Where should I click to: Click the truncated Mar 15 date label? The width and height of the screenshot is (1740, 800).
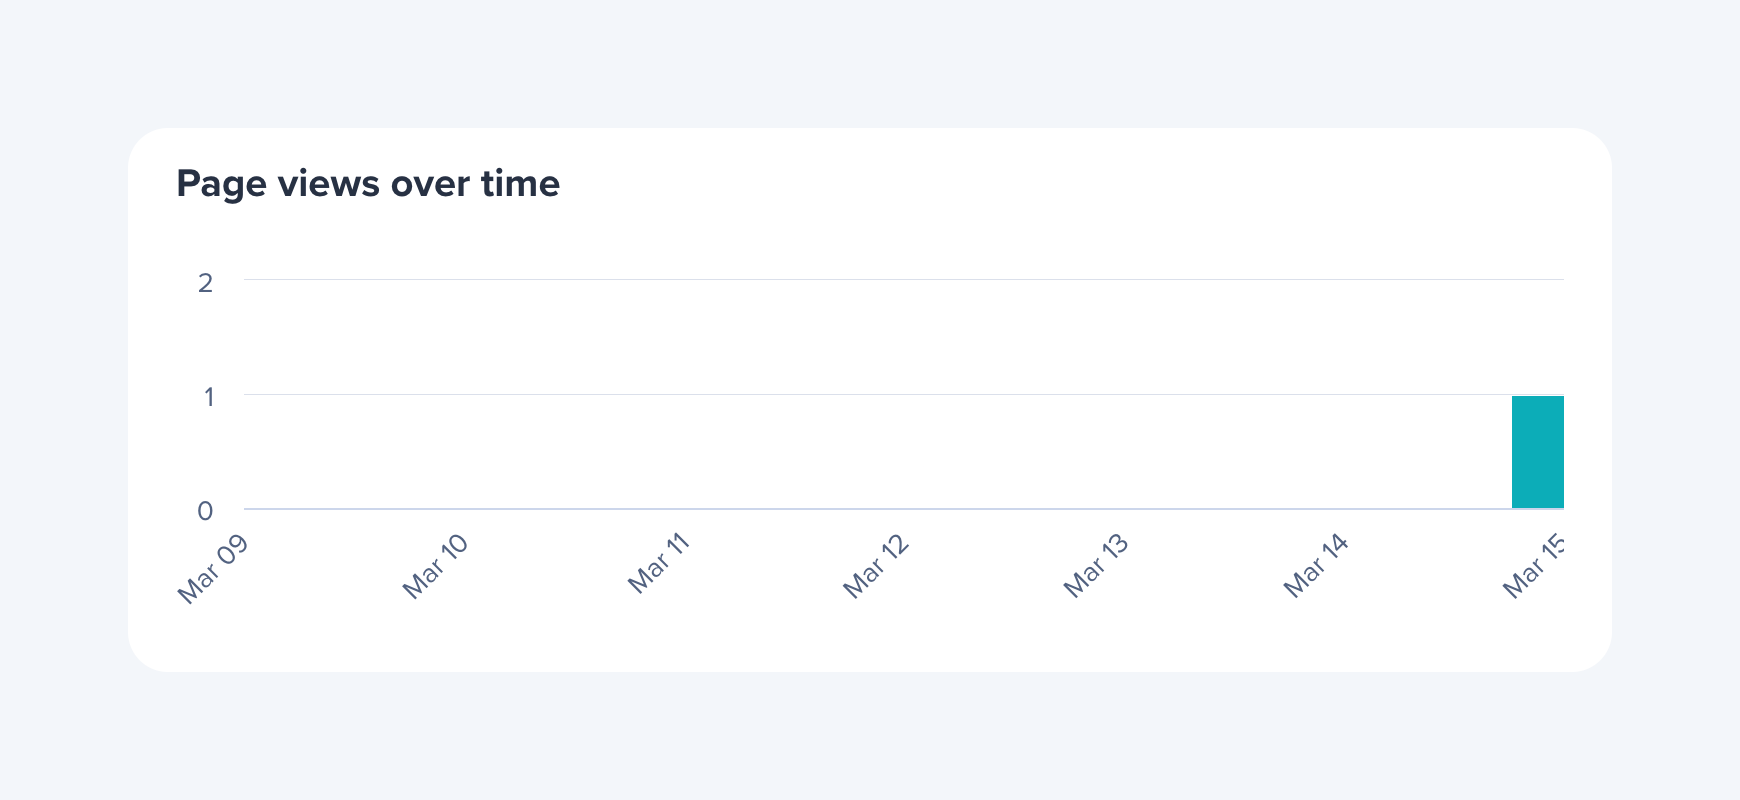click(1534, 568)
